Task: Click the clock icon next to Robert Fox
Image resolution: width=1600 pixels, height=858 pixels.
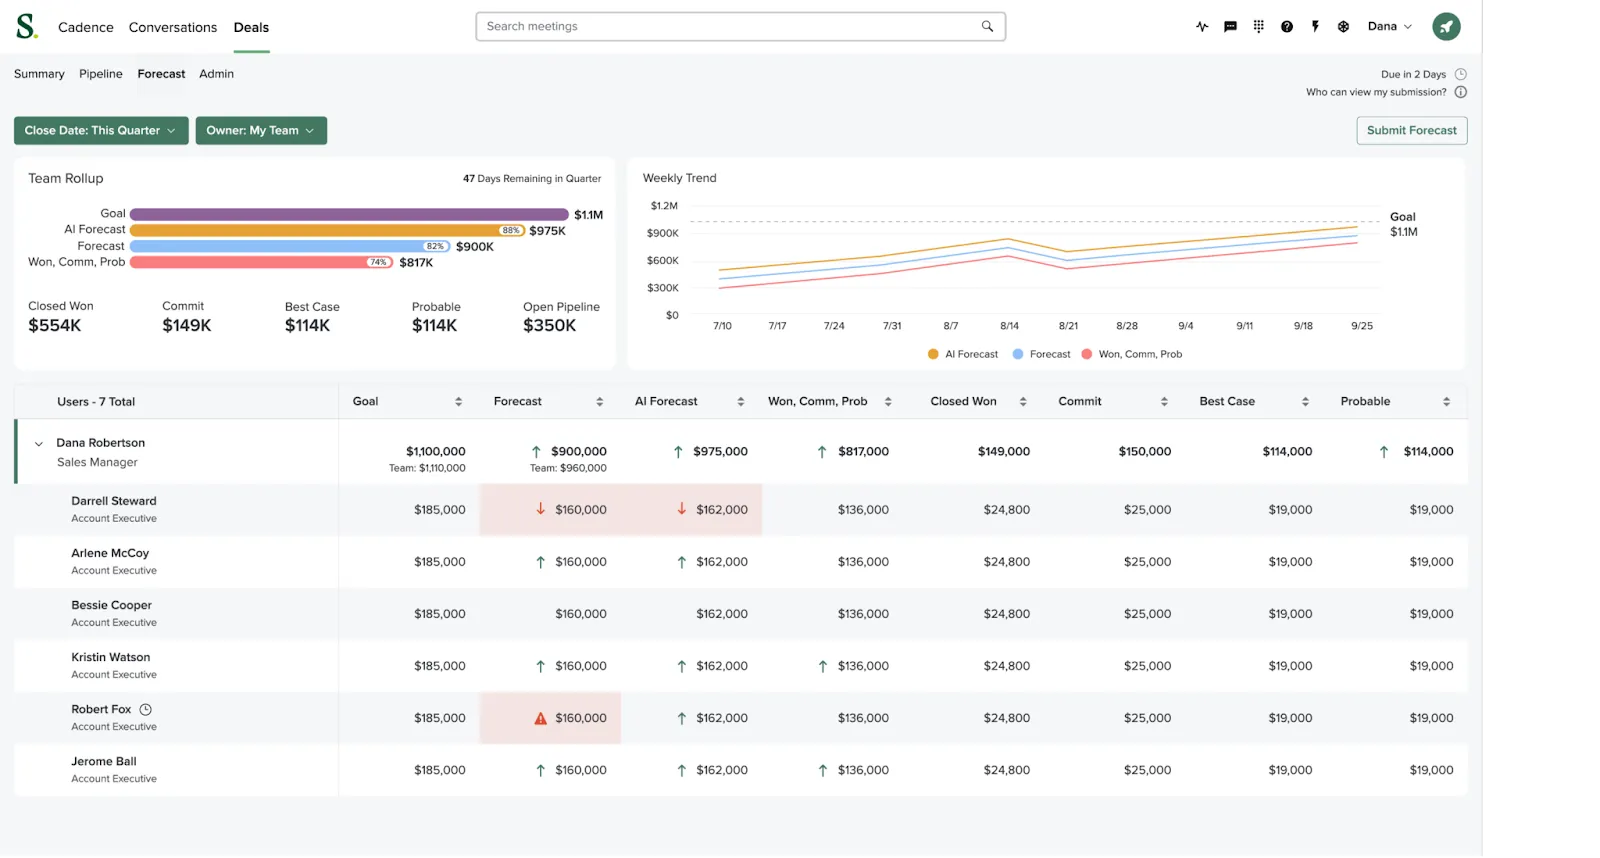Action: (145, 709)
